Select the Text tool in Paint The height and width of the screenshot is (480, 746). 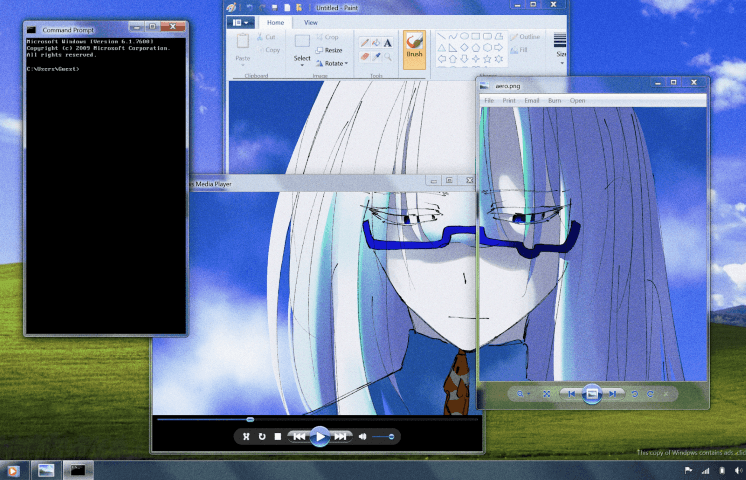[x=388, y=43]
